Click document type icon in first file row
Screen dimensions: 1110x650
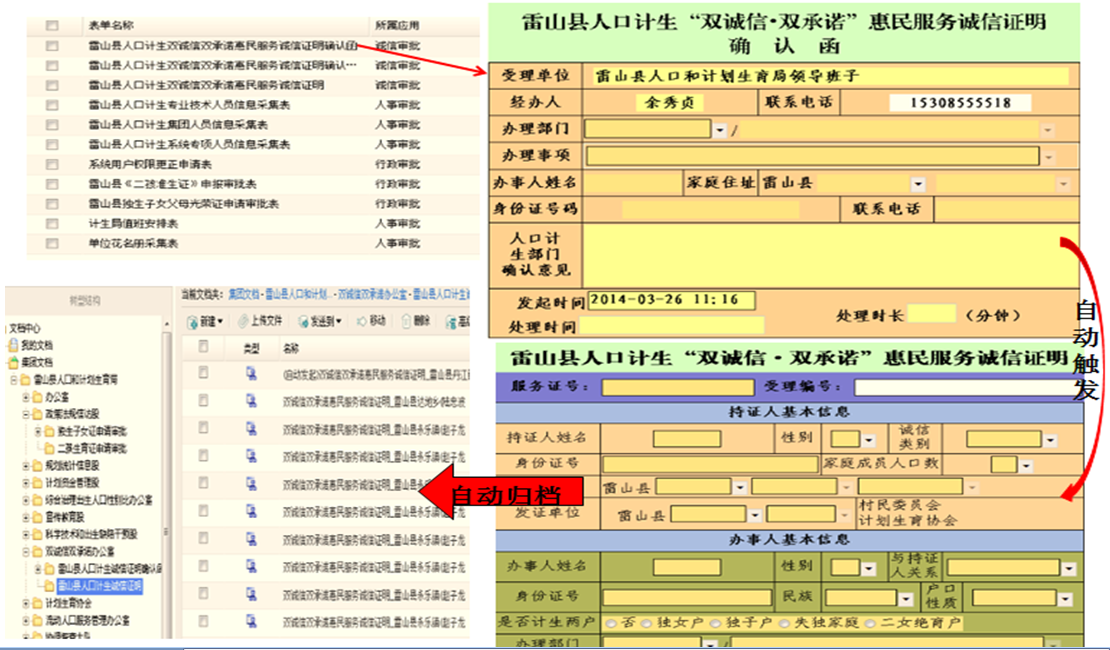coord(251,373)
